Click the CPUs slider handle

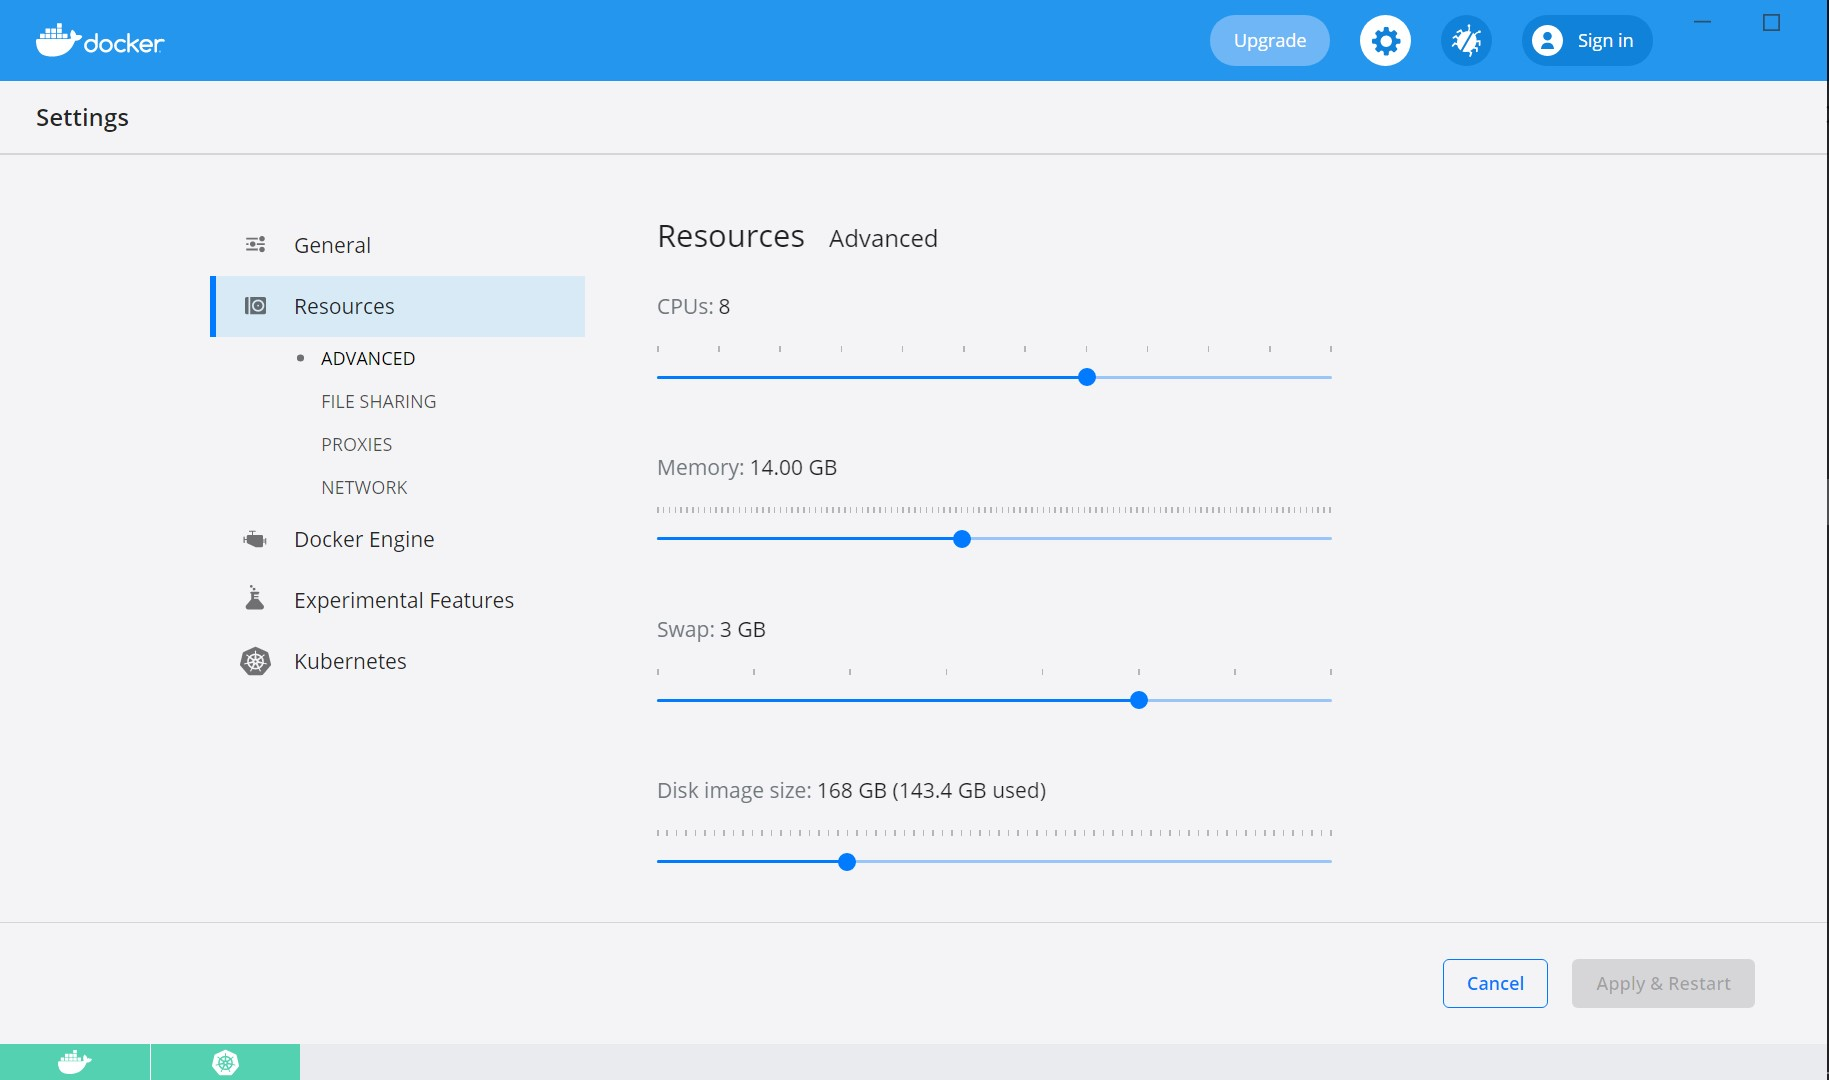coord(1086,377)
